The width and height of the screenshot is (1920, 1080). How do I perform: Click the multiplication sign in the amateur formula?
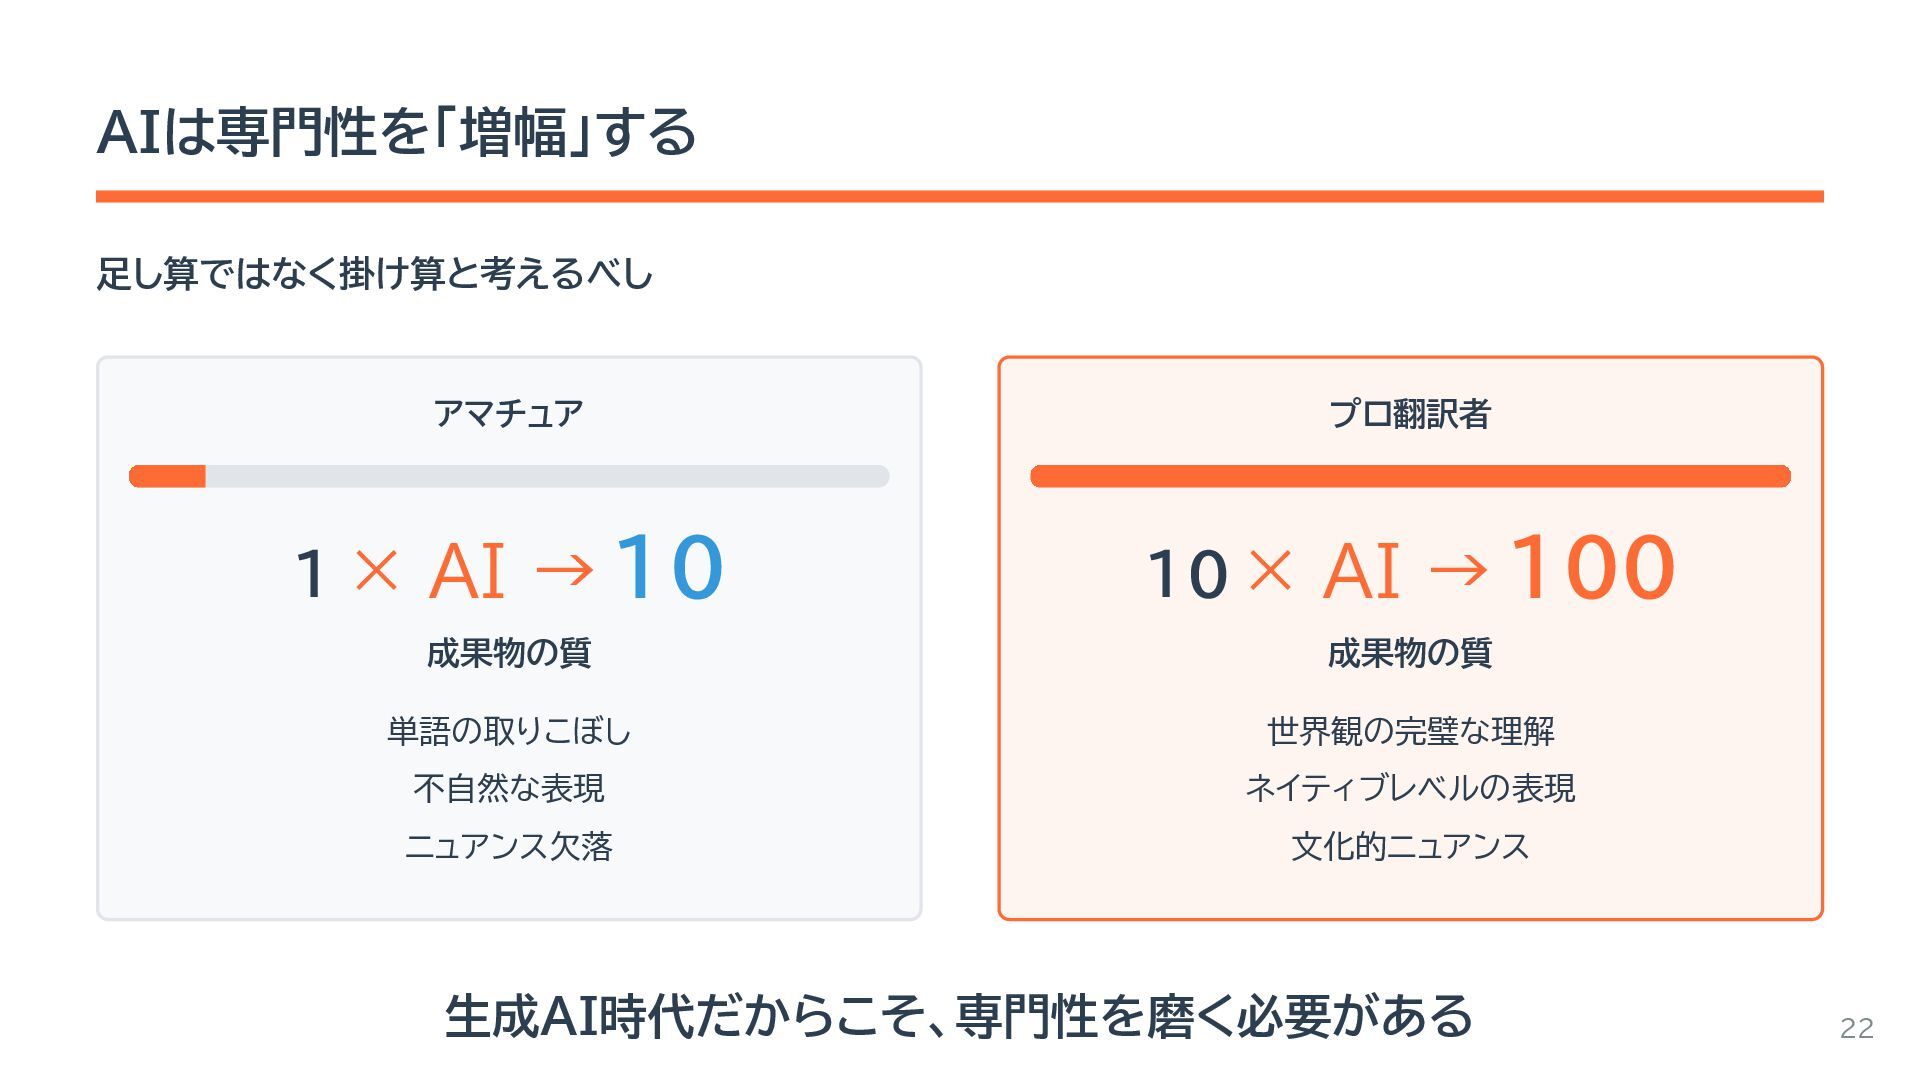[377, 571]
